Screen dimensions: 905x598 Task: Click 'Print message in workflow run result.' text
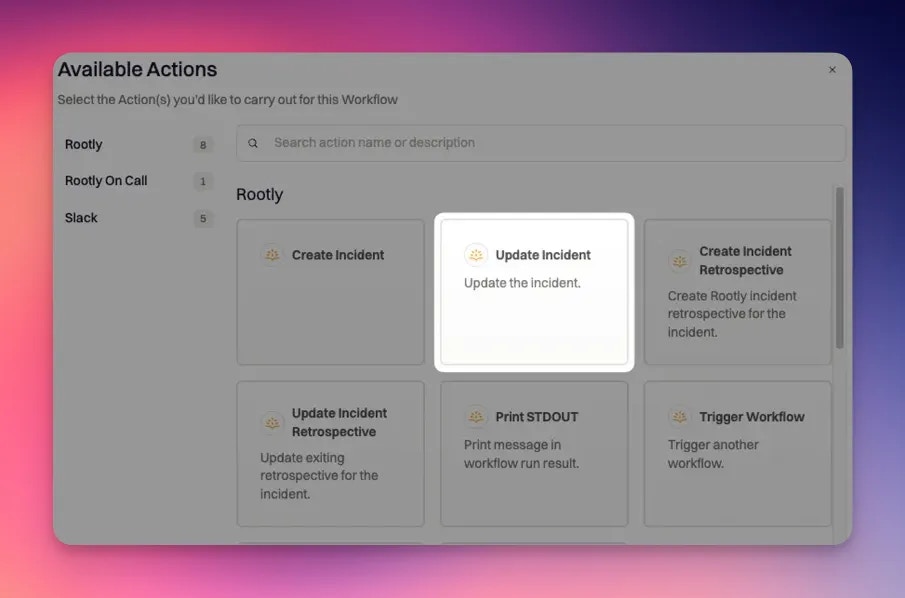(521, 454)
